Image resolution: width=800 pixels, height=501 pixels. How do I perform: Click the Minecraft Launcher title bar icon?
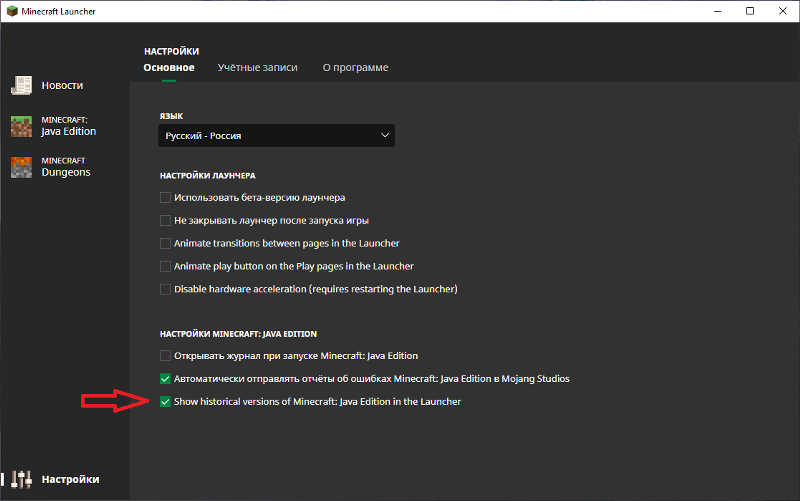tap(12, 11)
